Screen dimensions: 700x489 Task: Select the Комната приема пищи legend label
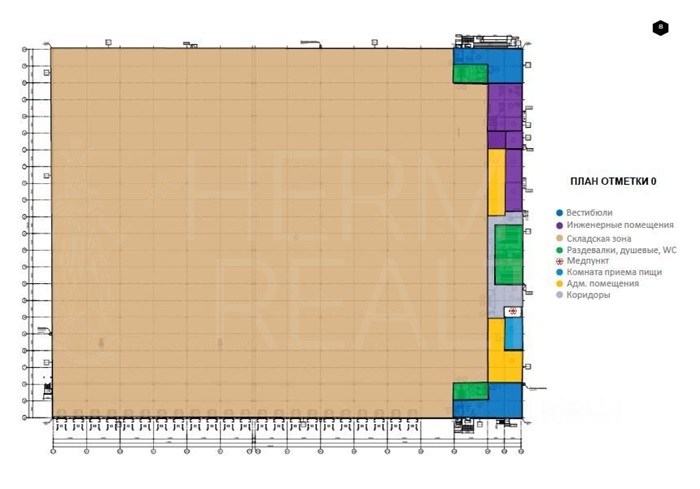pos(611,272)
